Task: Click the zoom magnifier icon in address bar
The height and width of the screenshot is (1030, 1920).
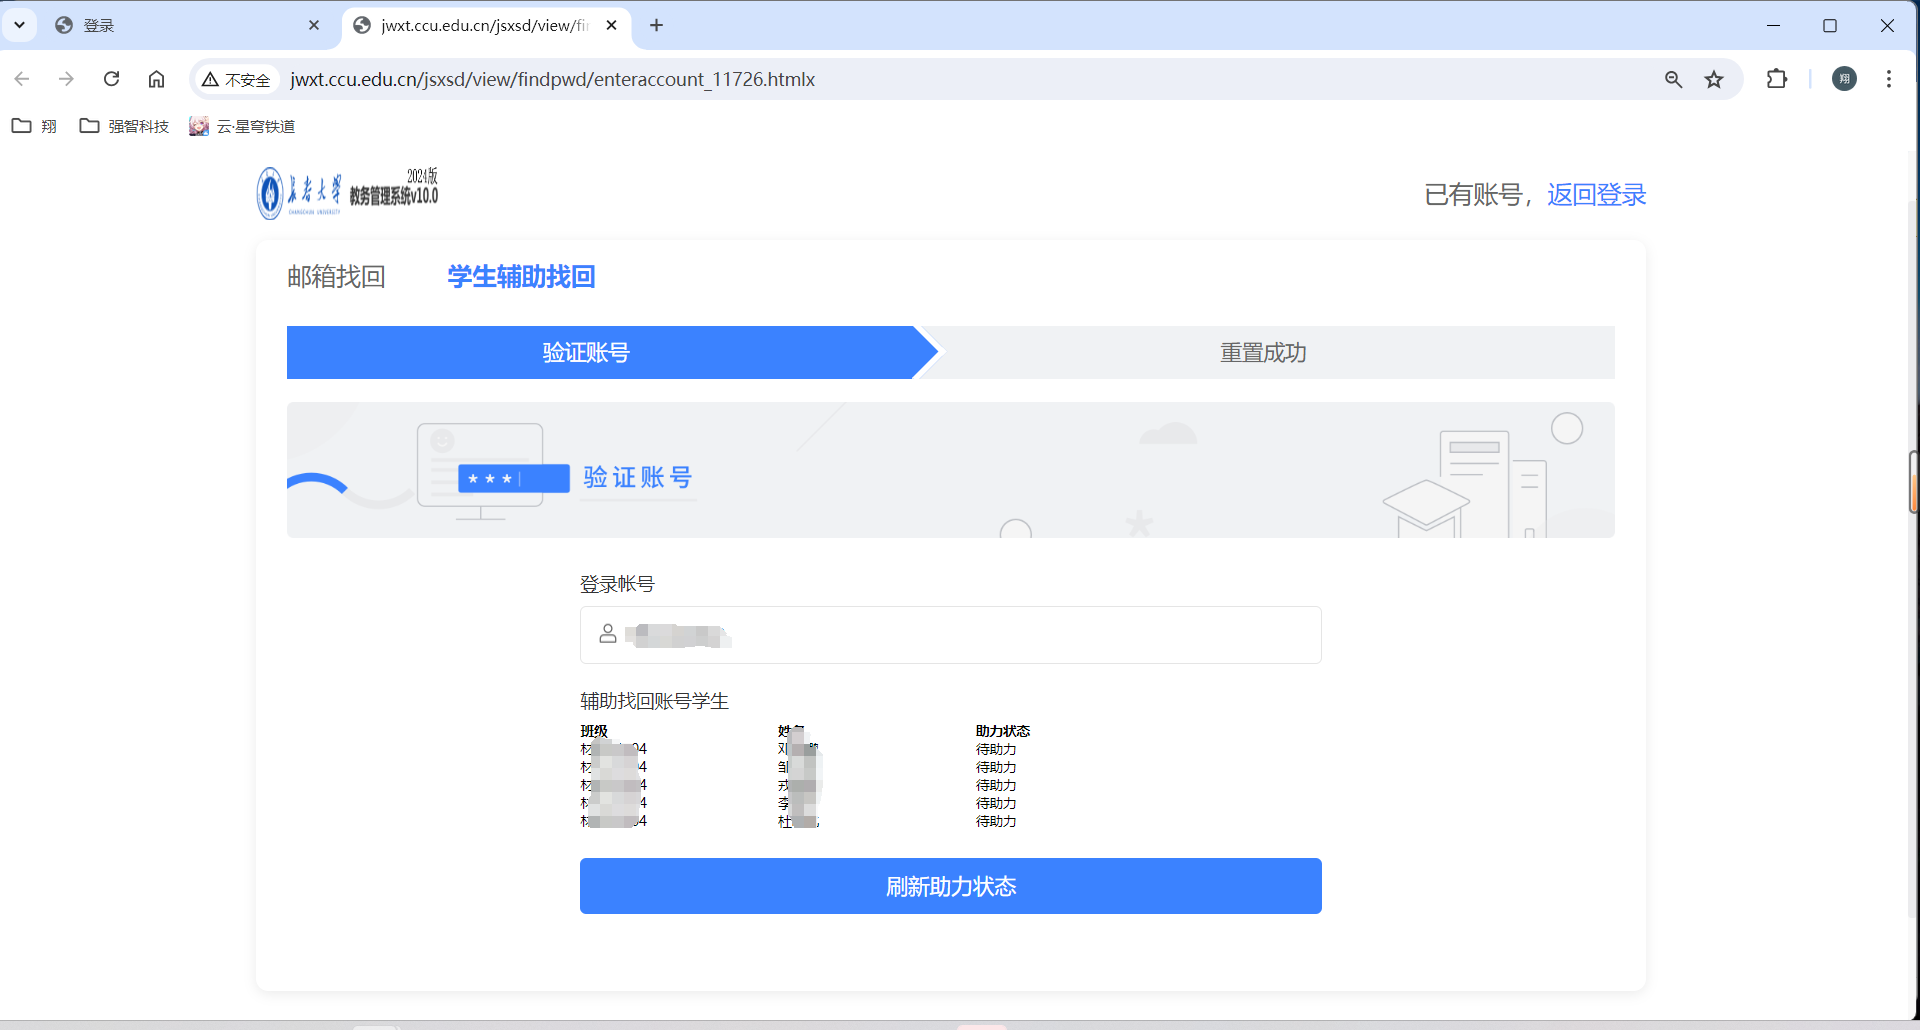Action: pos(1673,79)
